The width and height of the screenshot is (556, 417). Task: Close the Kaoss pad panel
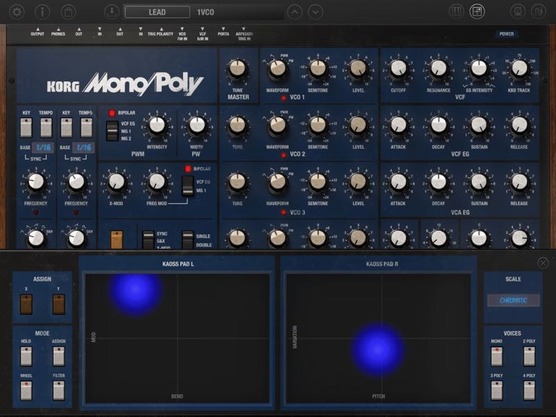543,263
